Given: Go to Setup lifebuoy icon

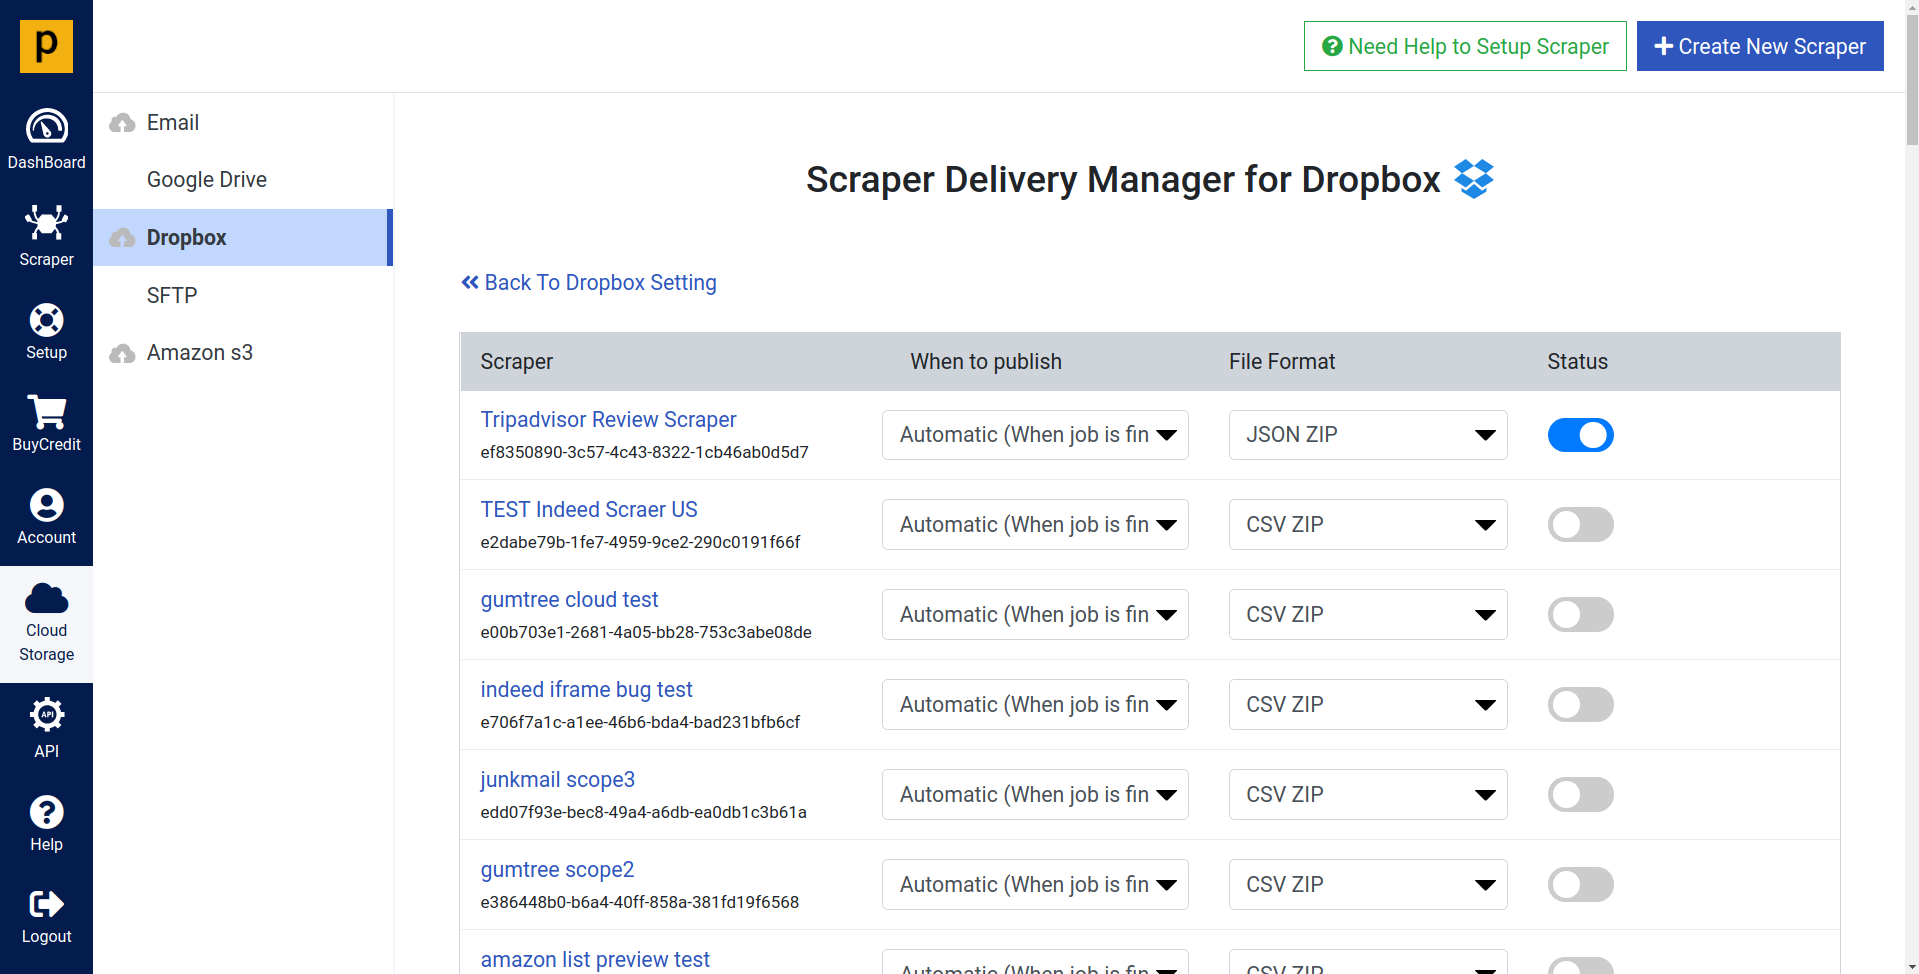Looking at the screenshot, I should click(x=46, y=320).
